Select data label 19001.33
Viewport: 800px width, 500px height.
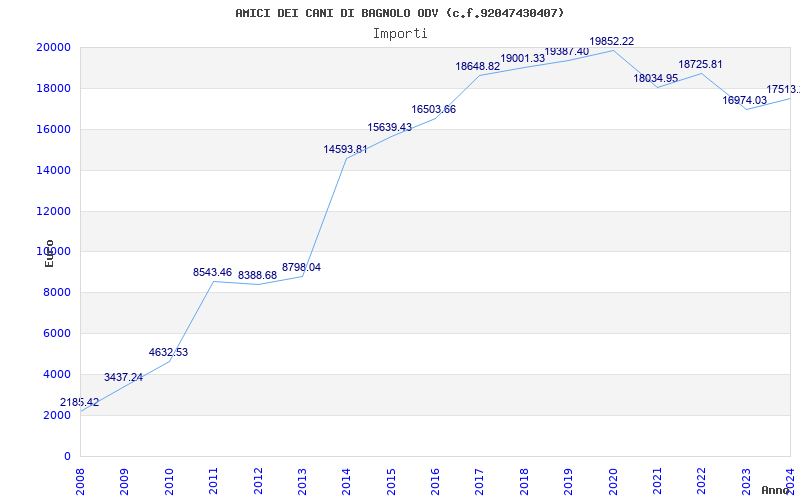522,59
